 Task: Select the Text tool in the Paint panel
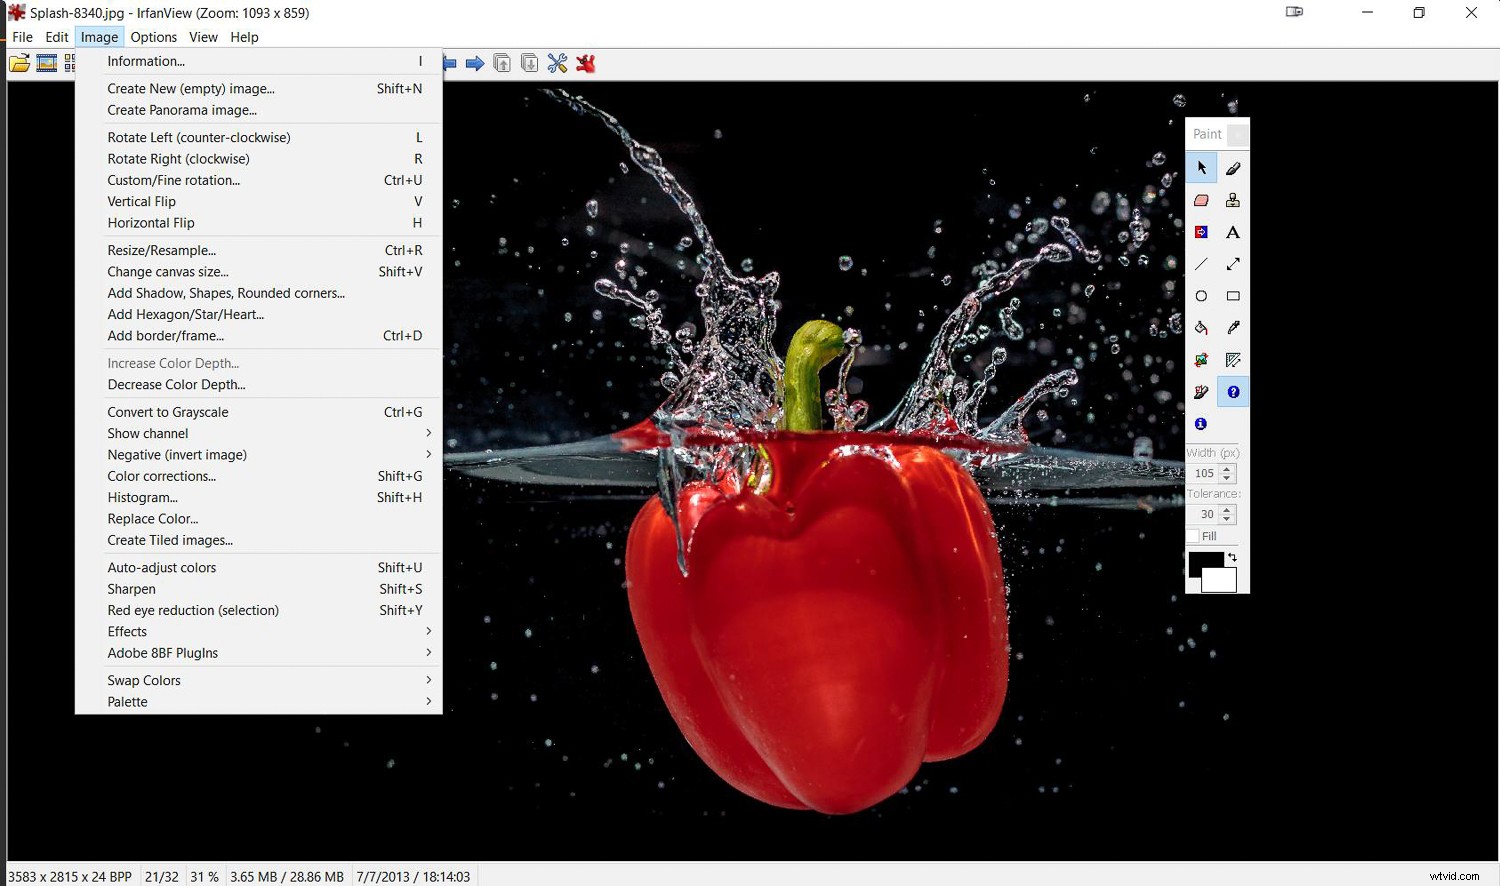(x=1233, y=232)
